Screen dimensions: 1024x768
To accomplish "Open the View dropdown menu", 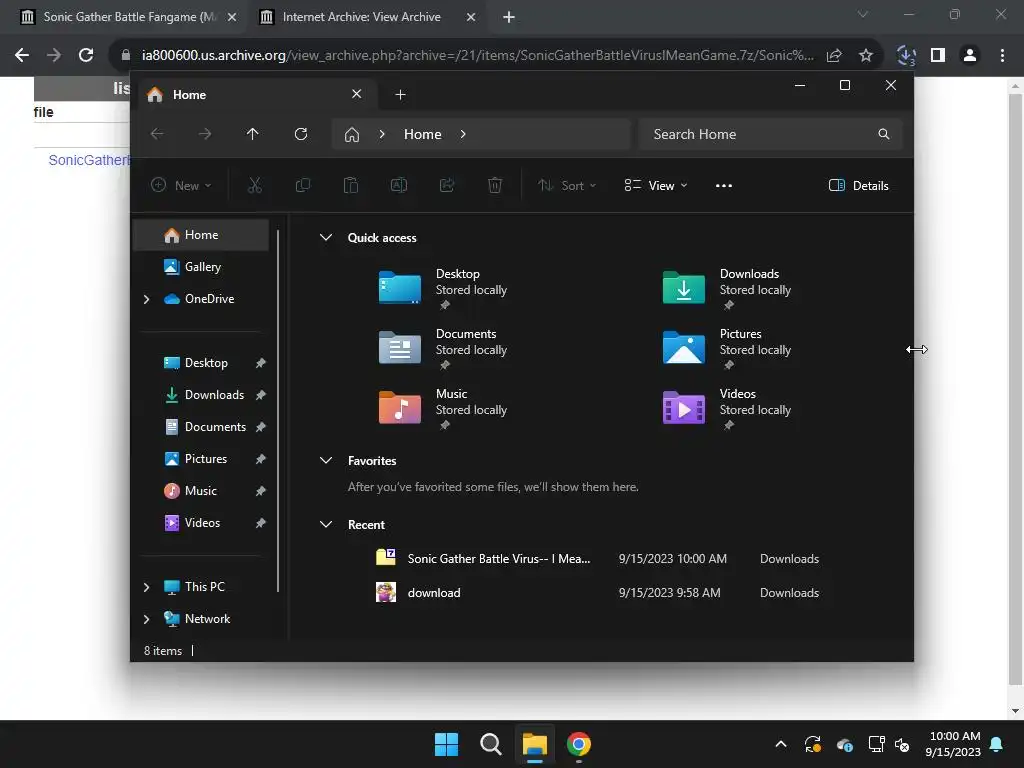I will (x=656, y=185).
